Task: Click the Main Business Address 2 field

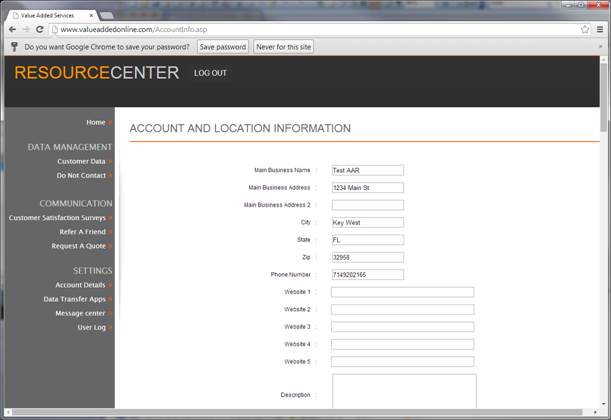Action: pos(367,205)
